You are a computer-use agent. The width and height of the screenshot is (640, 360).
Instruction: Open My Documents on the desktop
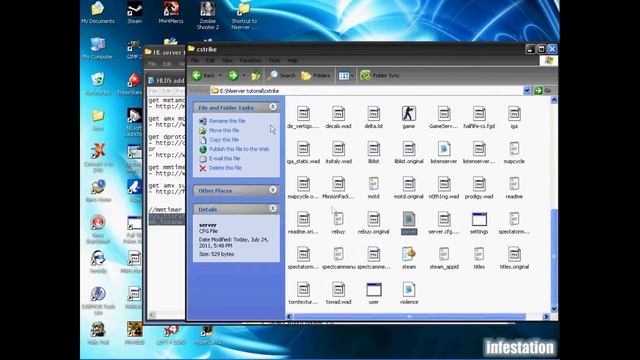[x=98, y=13]
